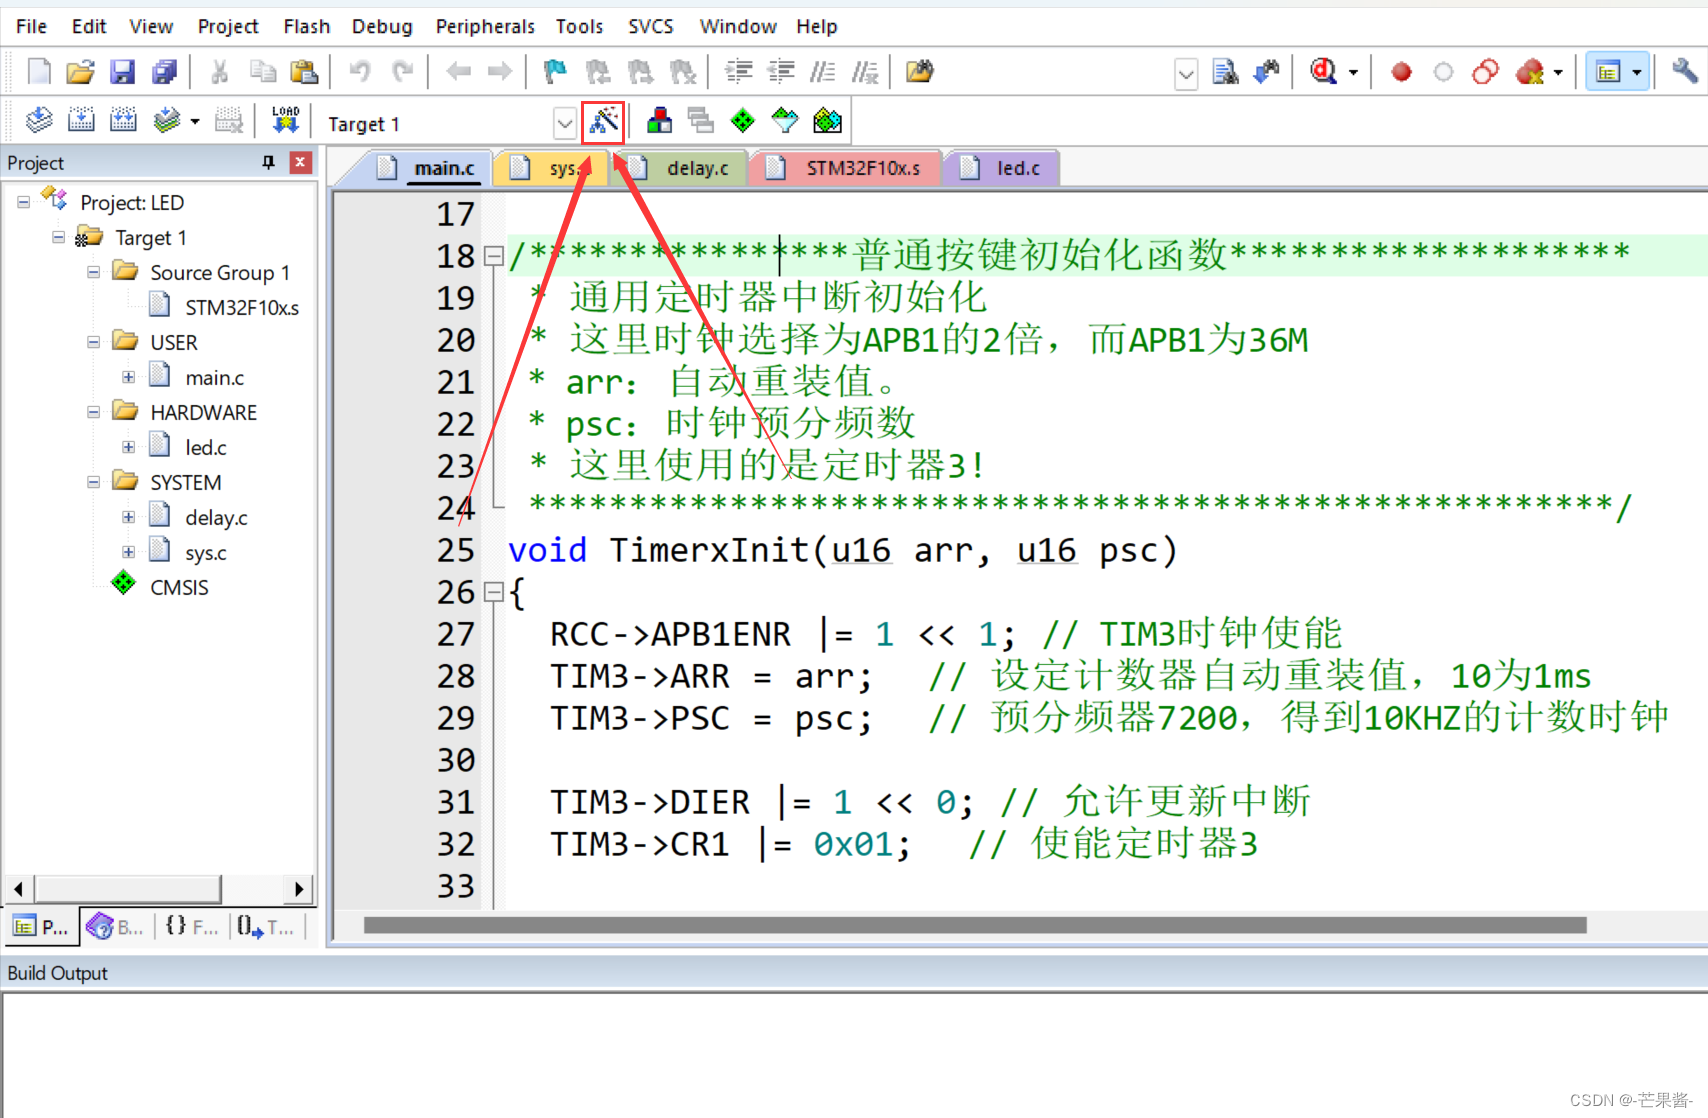Click the Build icon to compile
1708x1118 pixels.
tap(81, 119)
